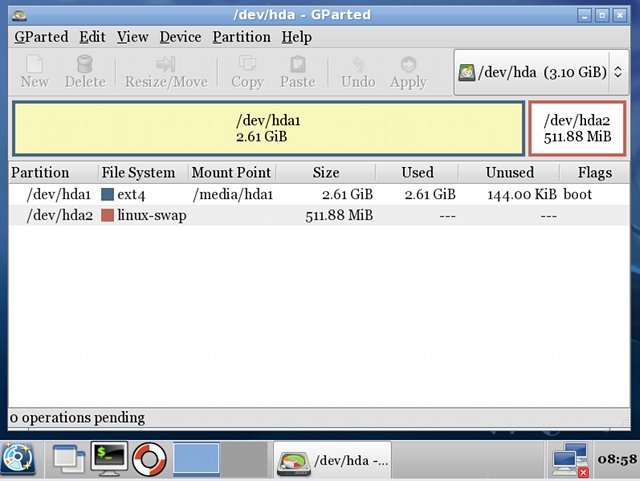Click the 511.88 MiB size cell

coord(339,215)
